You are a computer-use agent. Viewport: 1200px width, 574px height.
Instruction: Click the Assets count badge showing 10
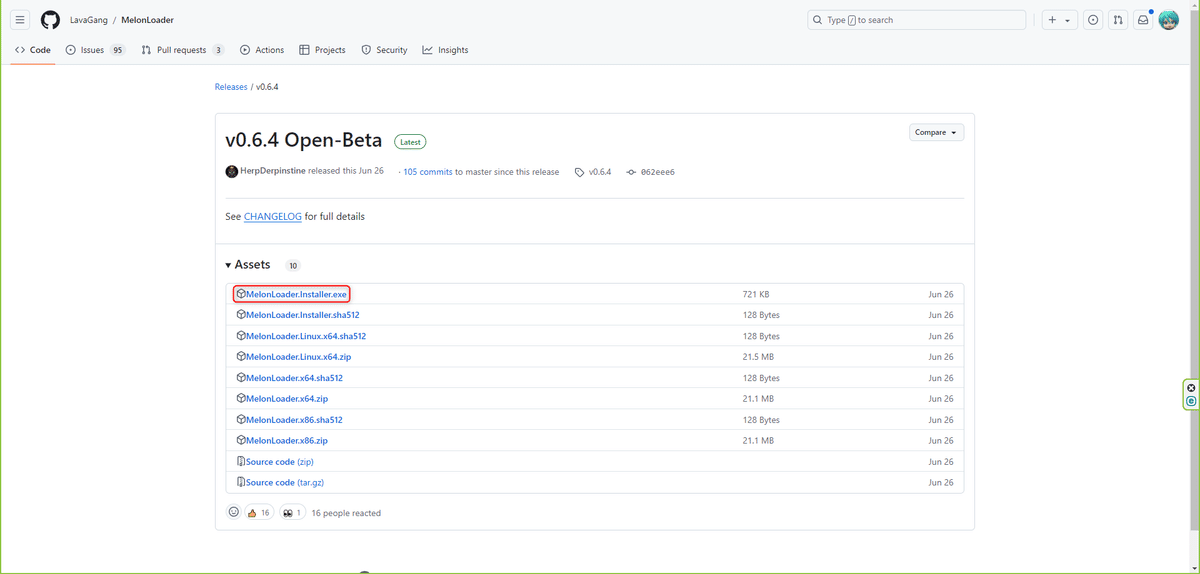tap(293, 266)
